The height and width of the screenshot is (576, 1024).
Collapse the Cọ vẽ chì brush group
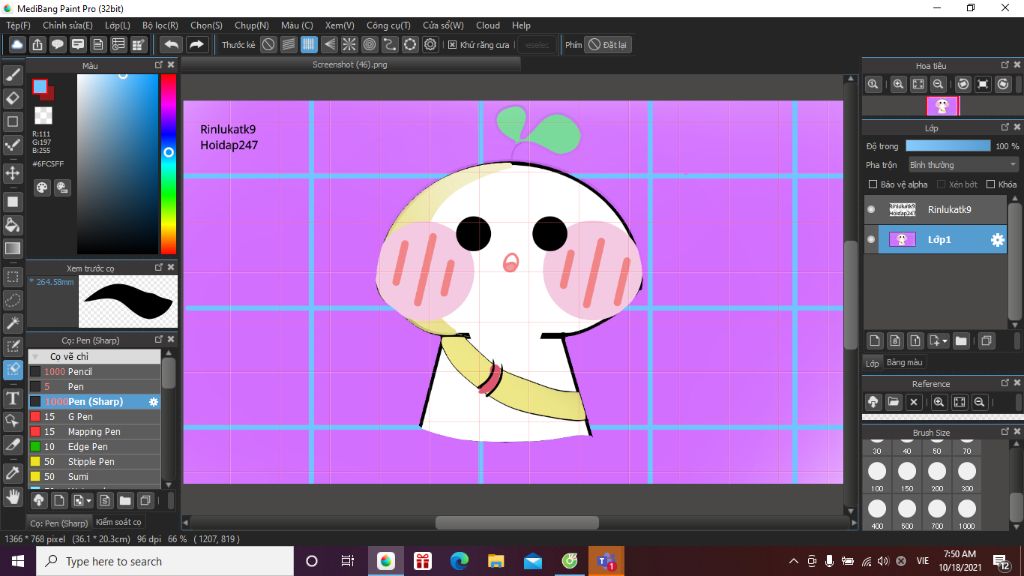(x=37, y=356)
